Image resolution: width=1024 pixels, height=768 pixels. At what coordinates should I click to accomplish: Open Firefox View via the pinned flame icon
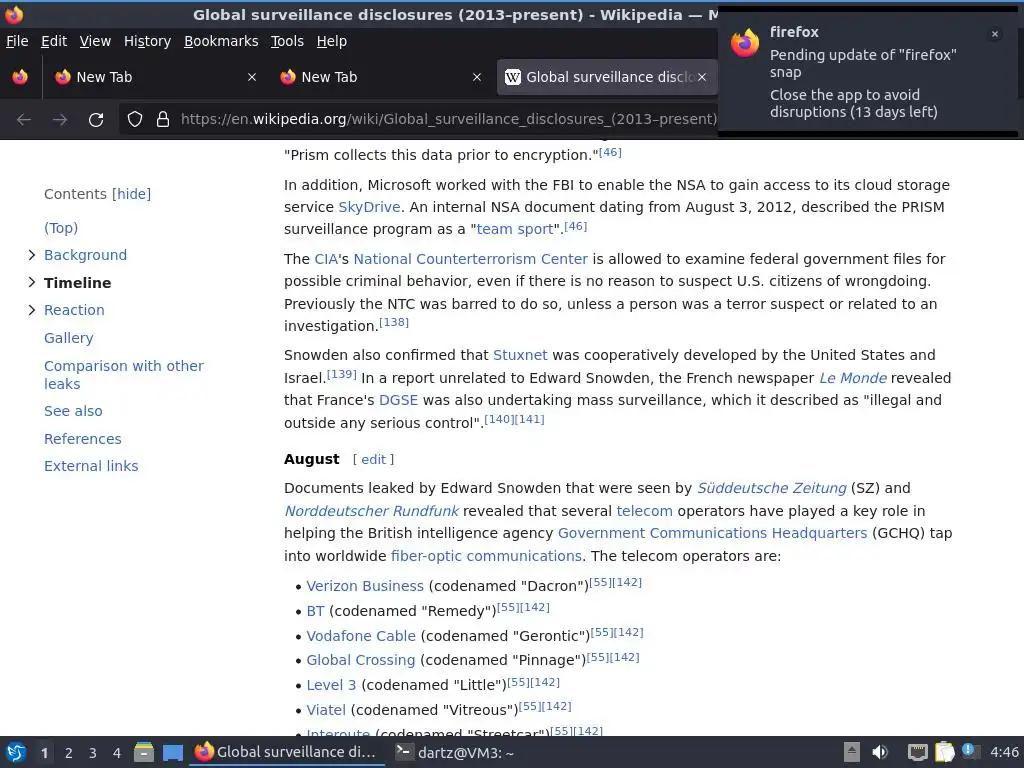coord(20,77)
